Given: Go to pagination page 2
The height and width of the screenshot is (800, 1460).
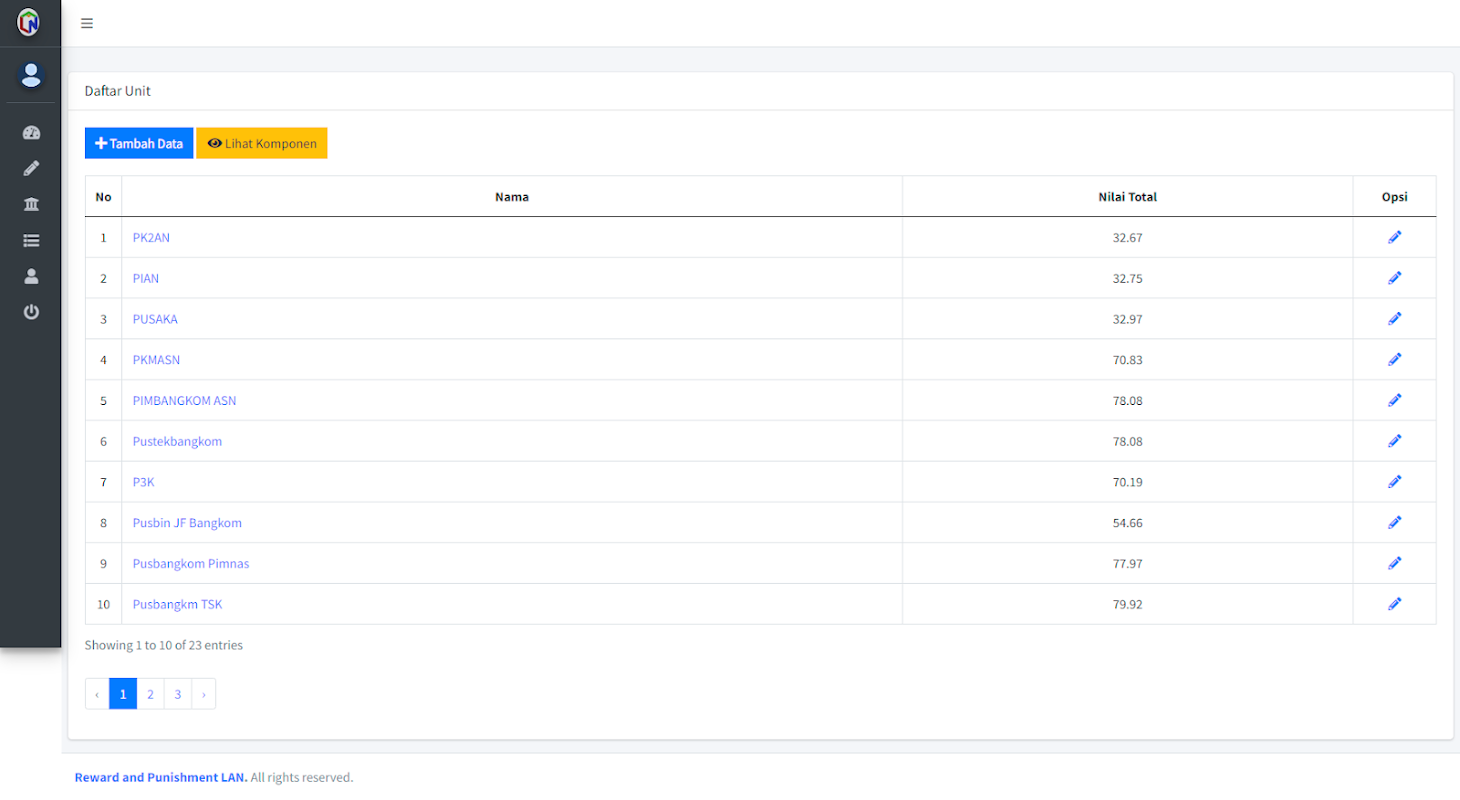Looking at the screenshot, I should pyautogui.click(x=150, y=693).
